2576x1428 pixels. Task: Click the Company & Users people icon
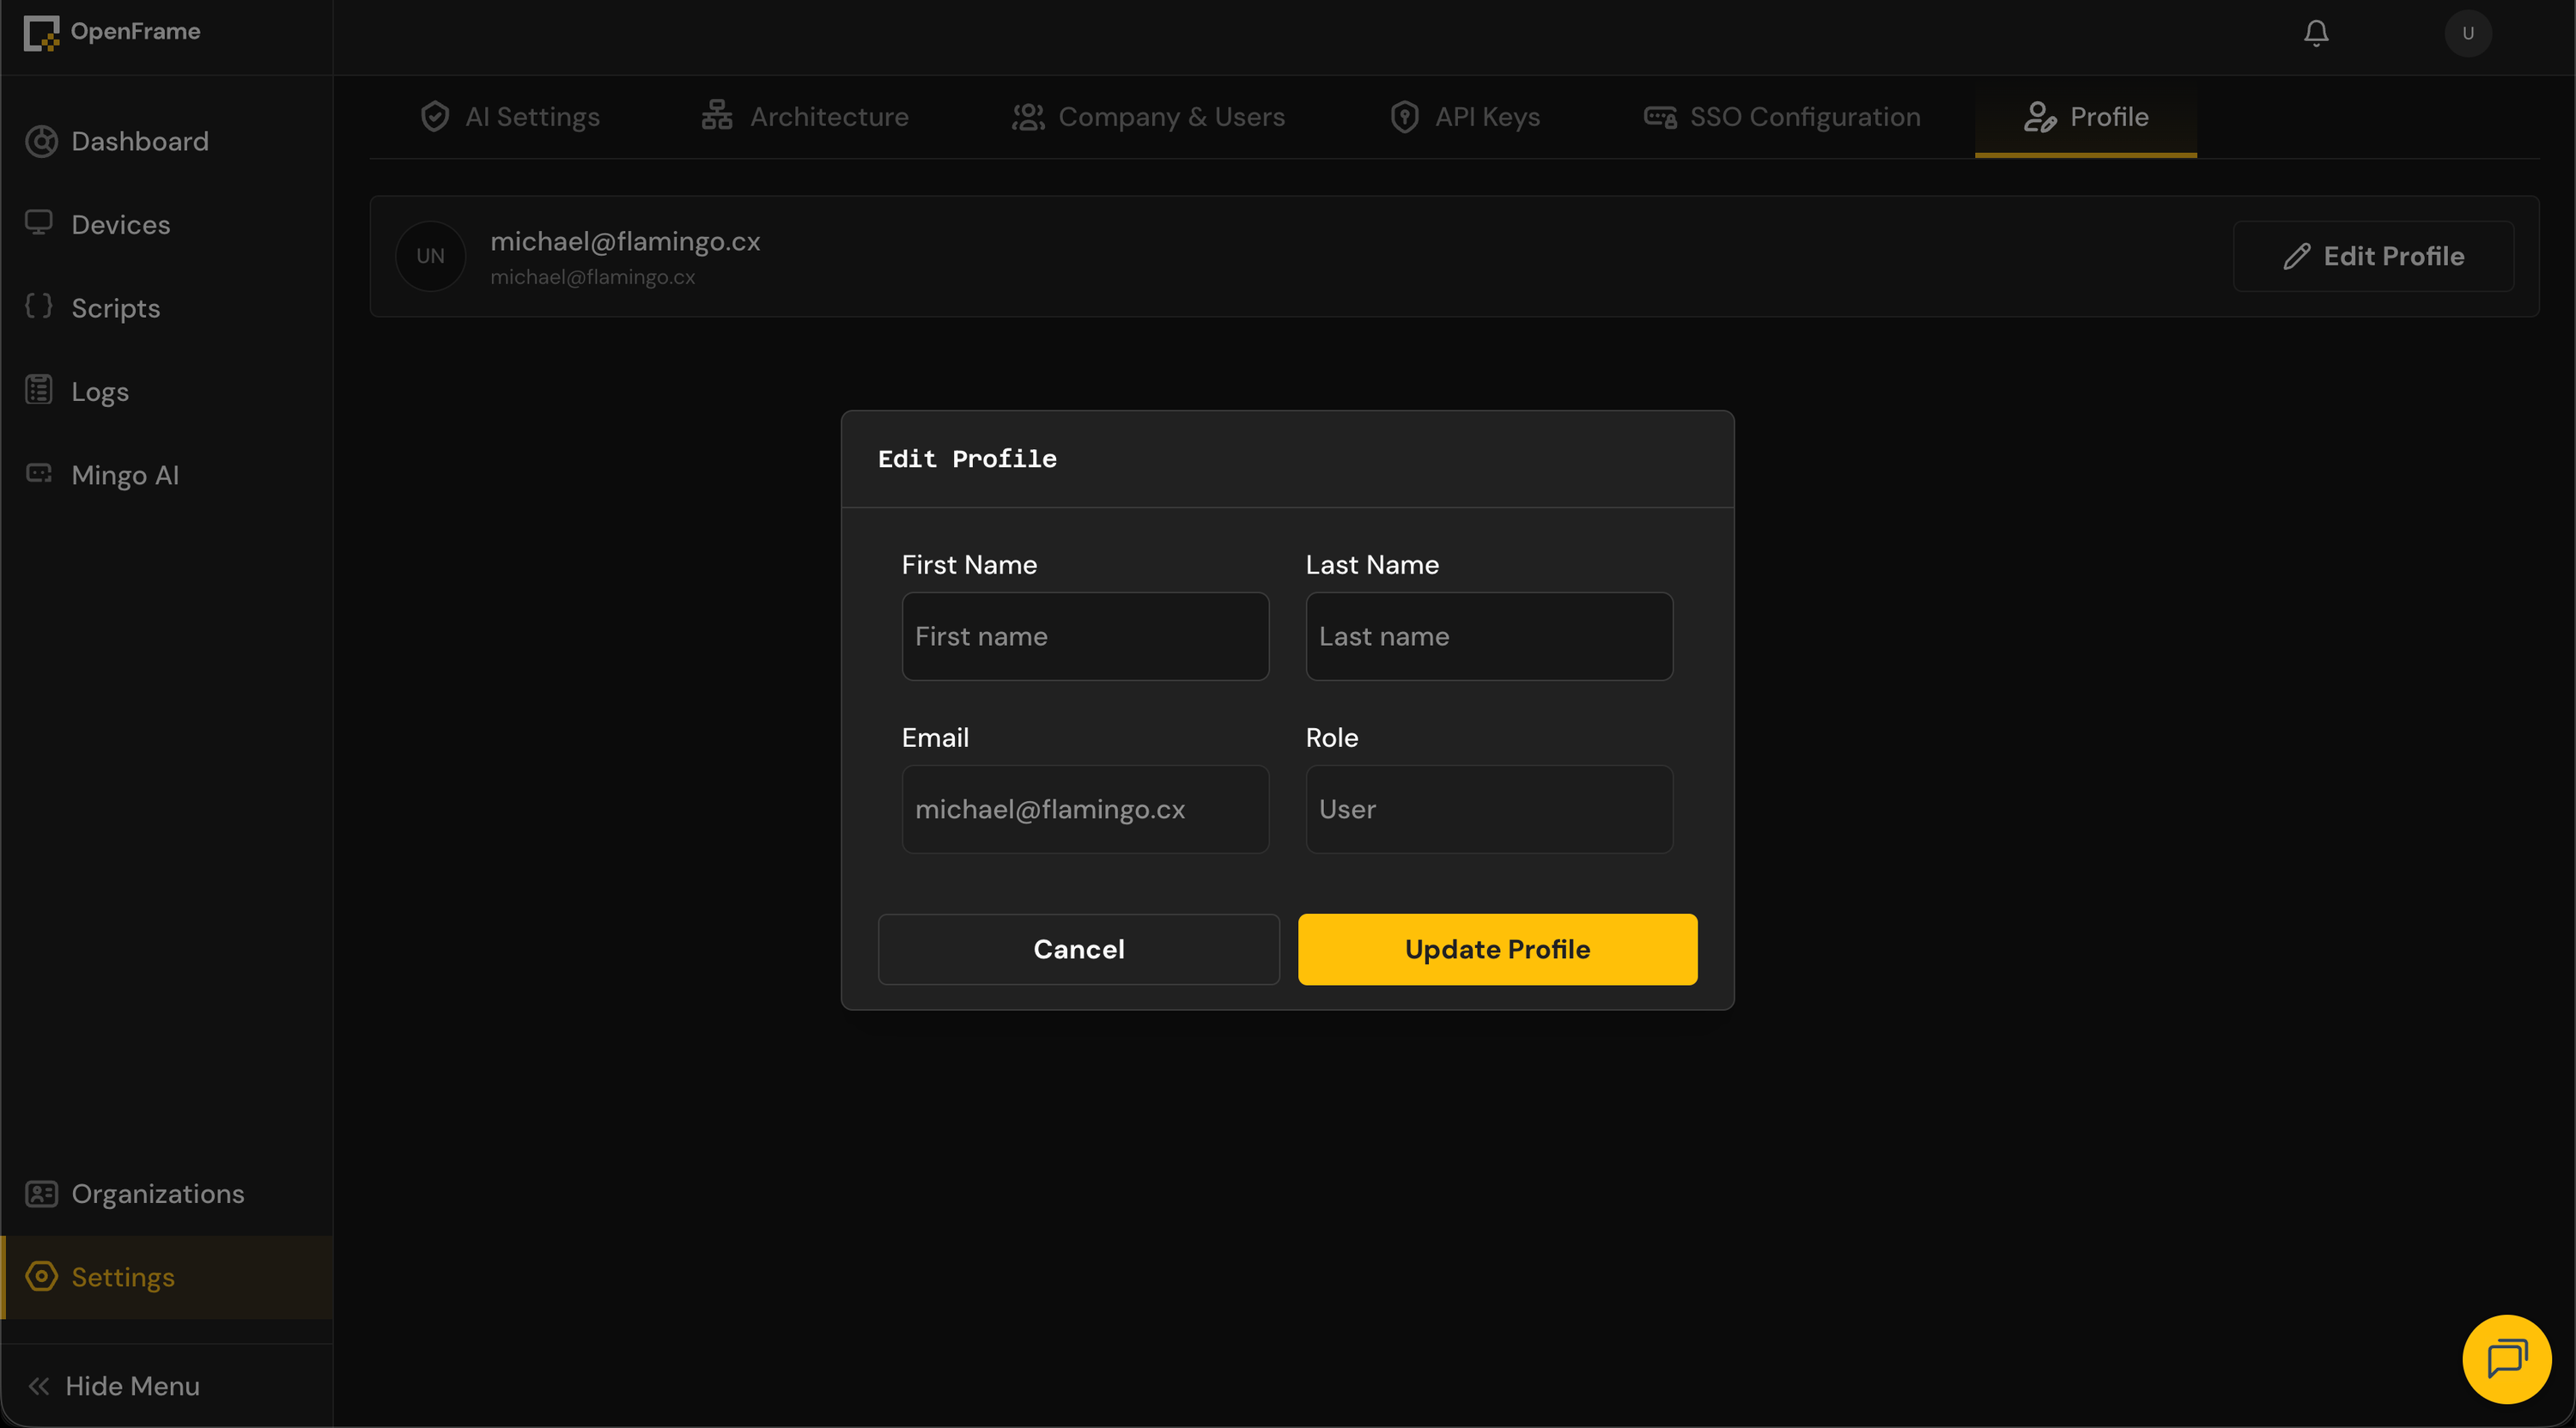click(1028, 117)
